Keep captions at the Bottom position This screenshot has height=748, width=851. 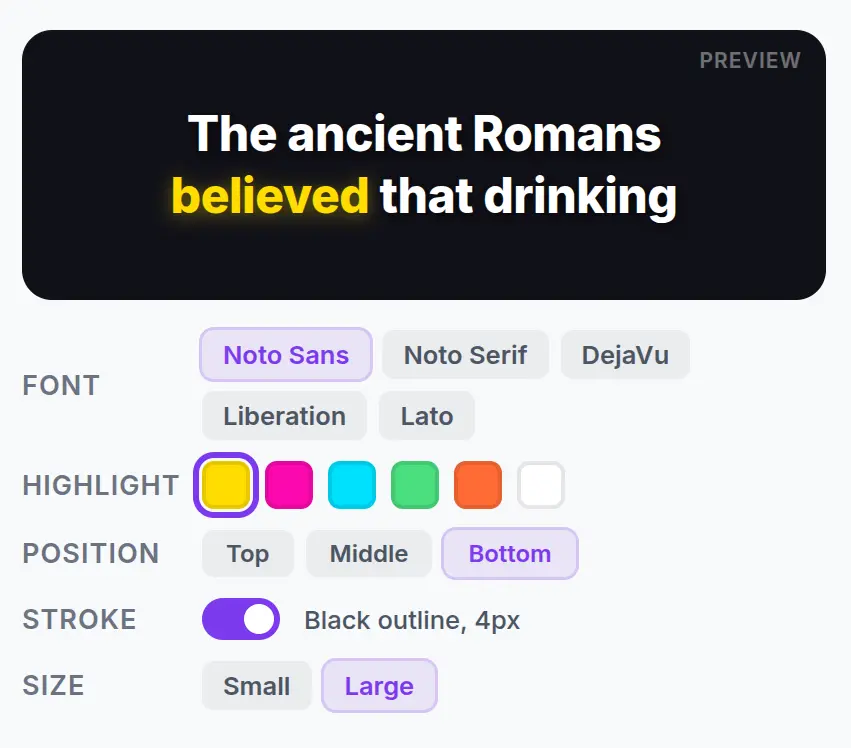[x=510, y=554]
